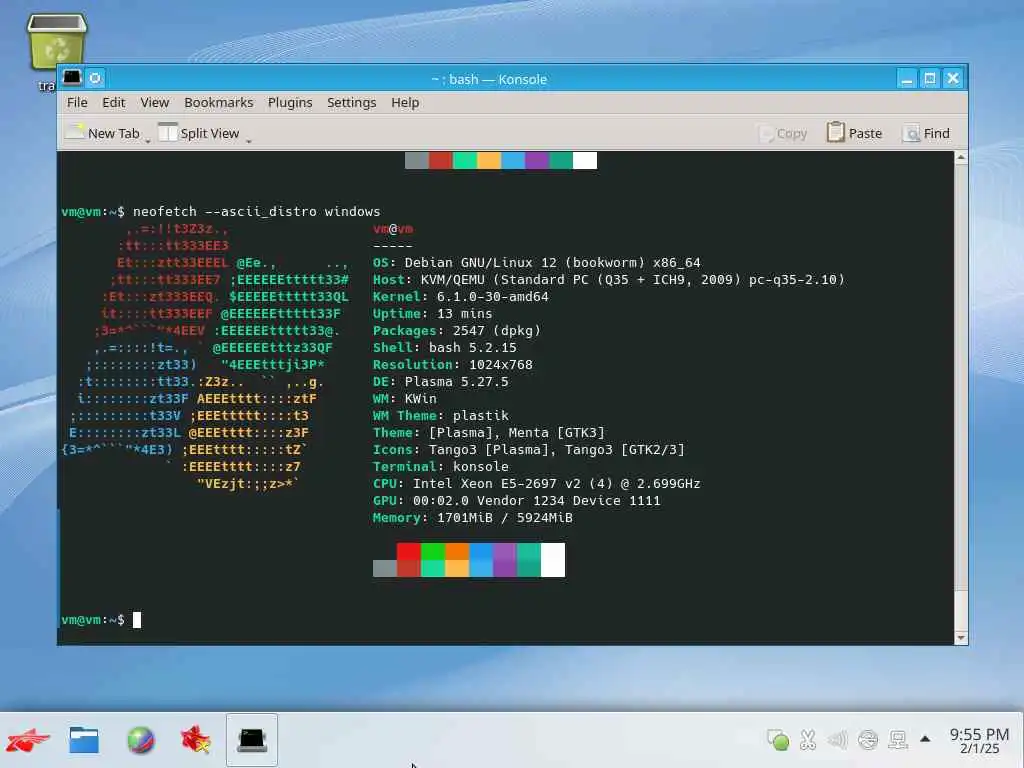Open the Help menu

point(405,103)
